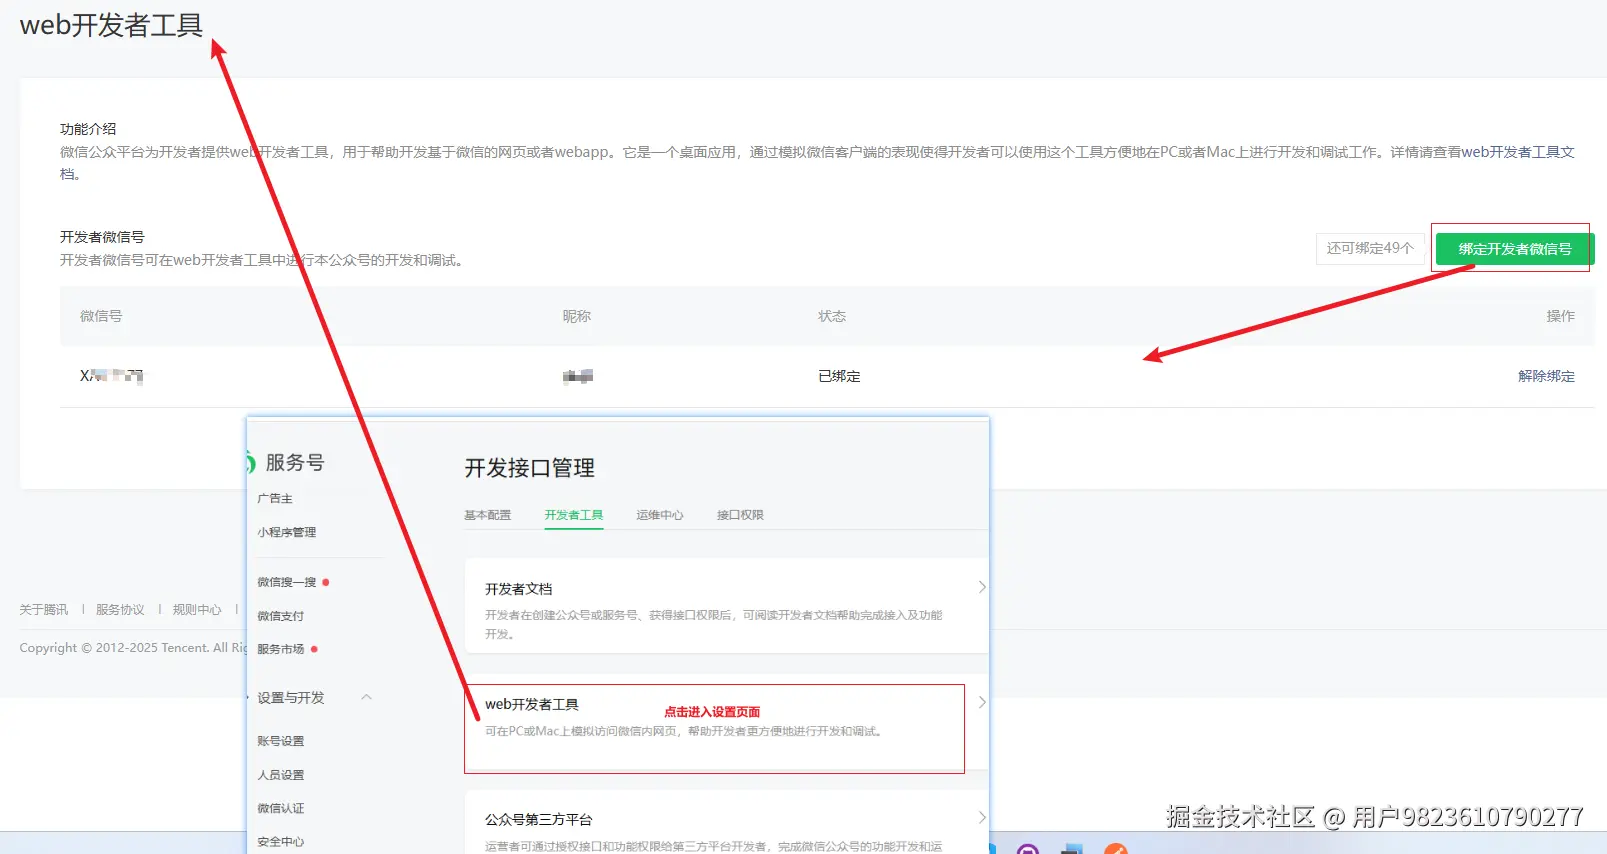Screen dimensions: 1607x854
Task: Open the arrow on the web开发者工具 card
Action: [x=982, y=702]
